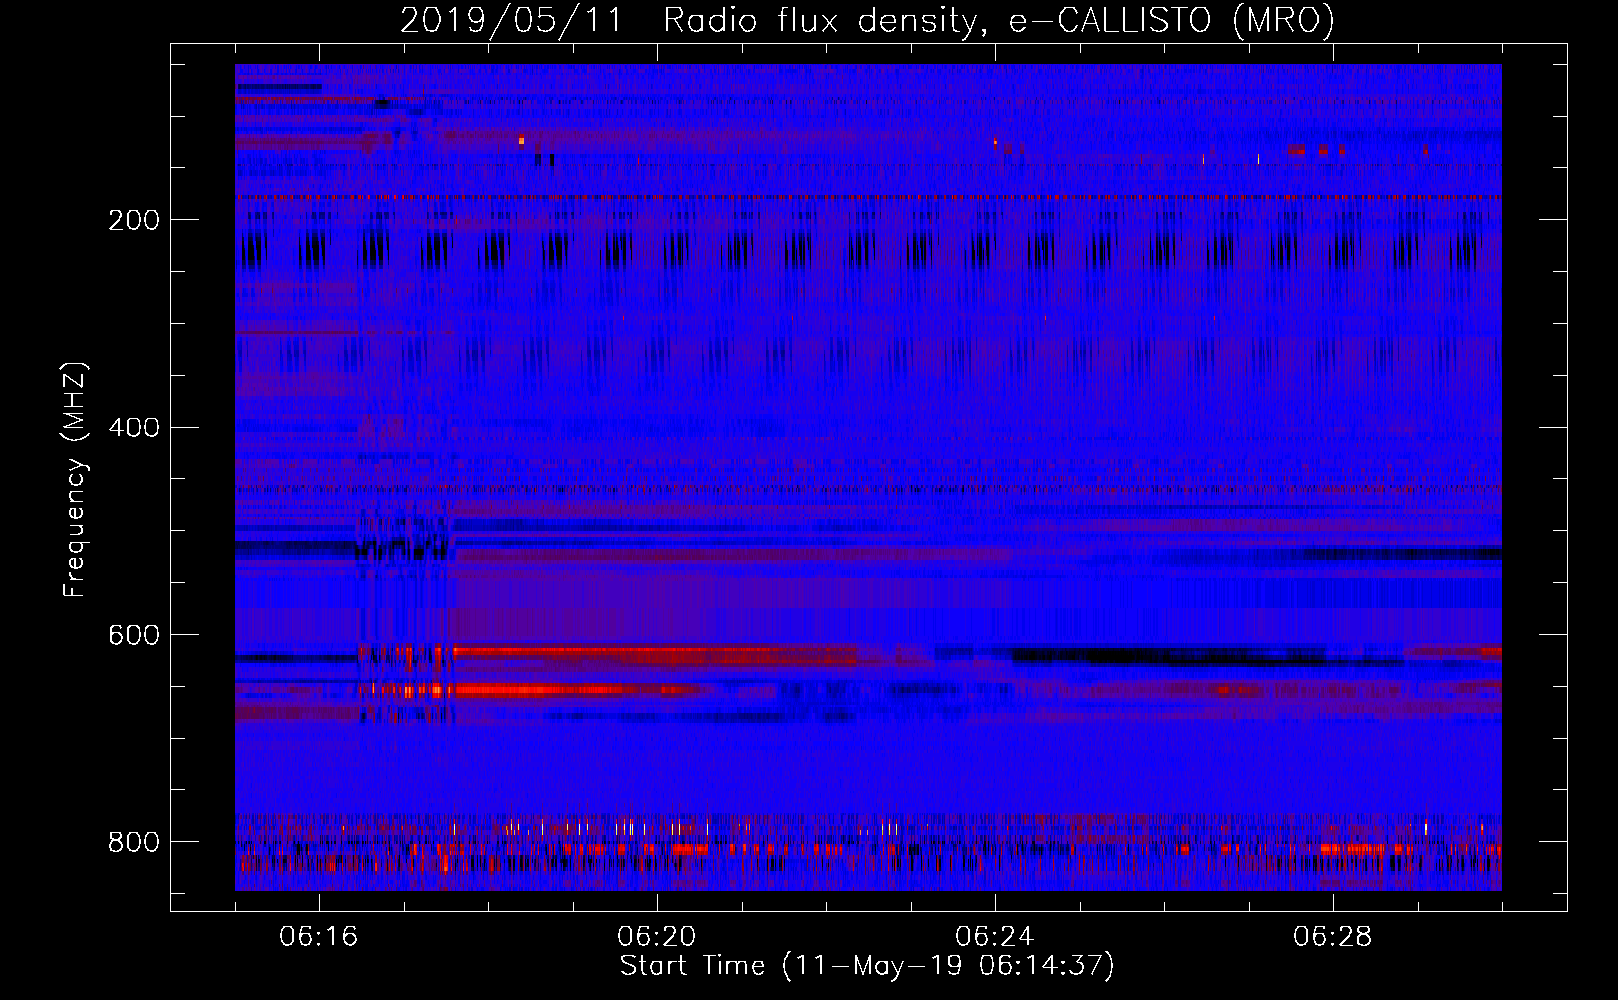This screenshot has width=1618, height=1000.
Task: Click the 800 frequency tick label
Action: (x=134, y=842)
